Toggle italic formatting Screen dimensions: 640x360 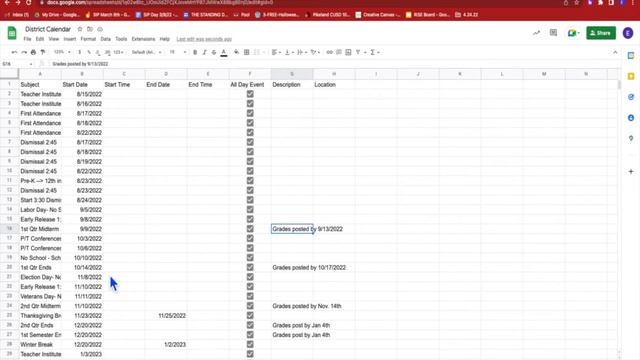pyautogui.click(x=204, y=52)
